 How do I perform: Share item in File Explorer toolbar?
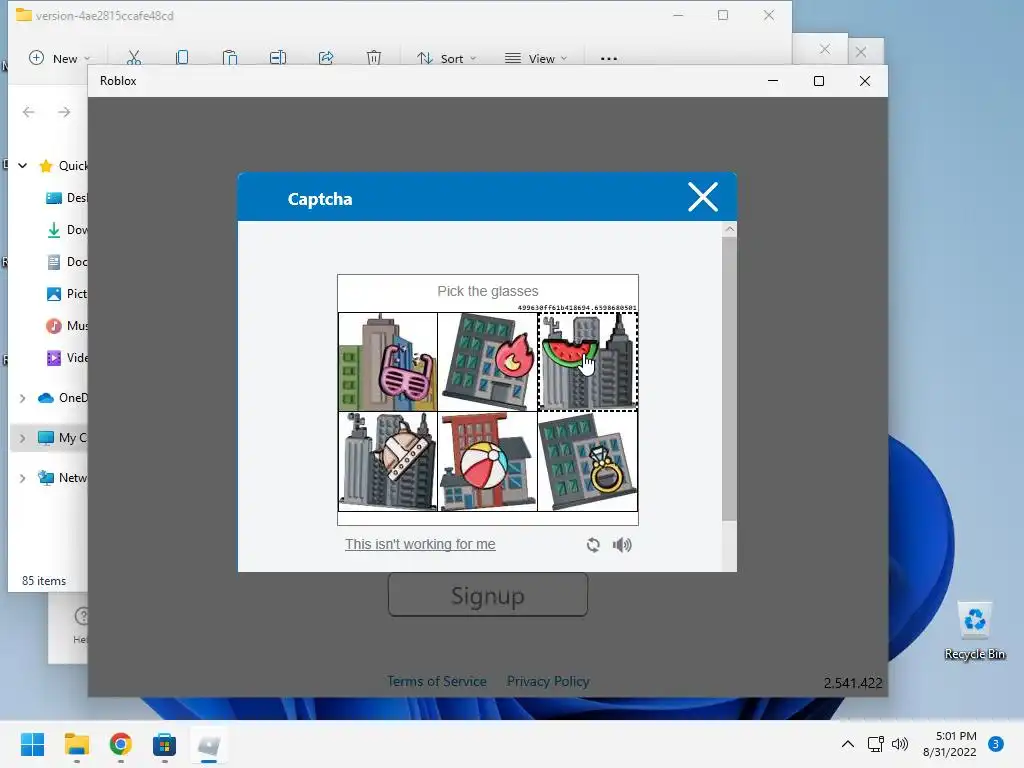(x=326, y=58)
